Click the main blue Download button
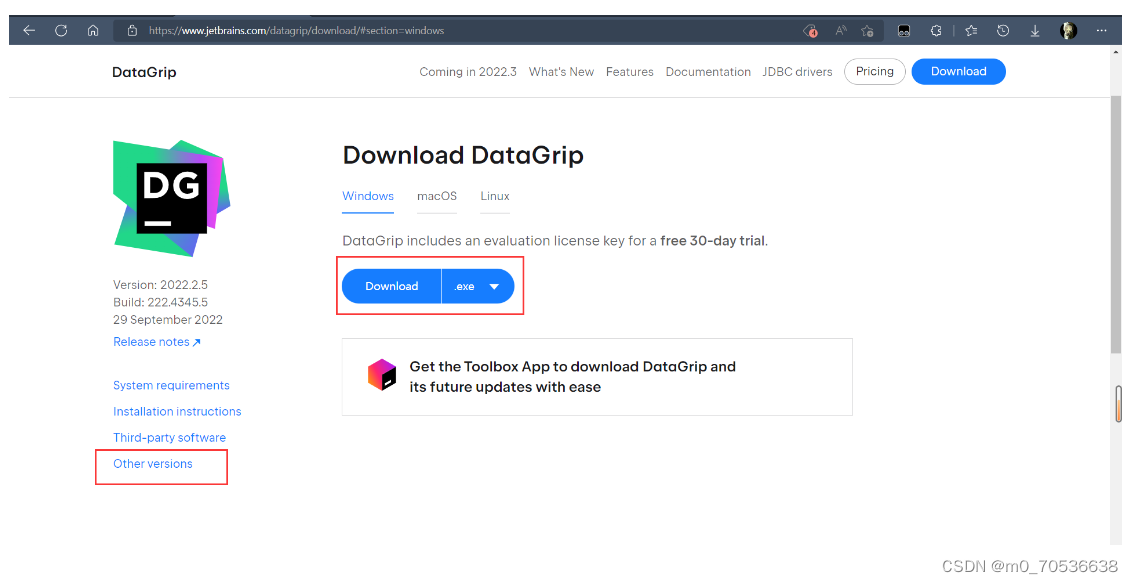 pyautogui.click(x=392, y=286)
